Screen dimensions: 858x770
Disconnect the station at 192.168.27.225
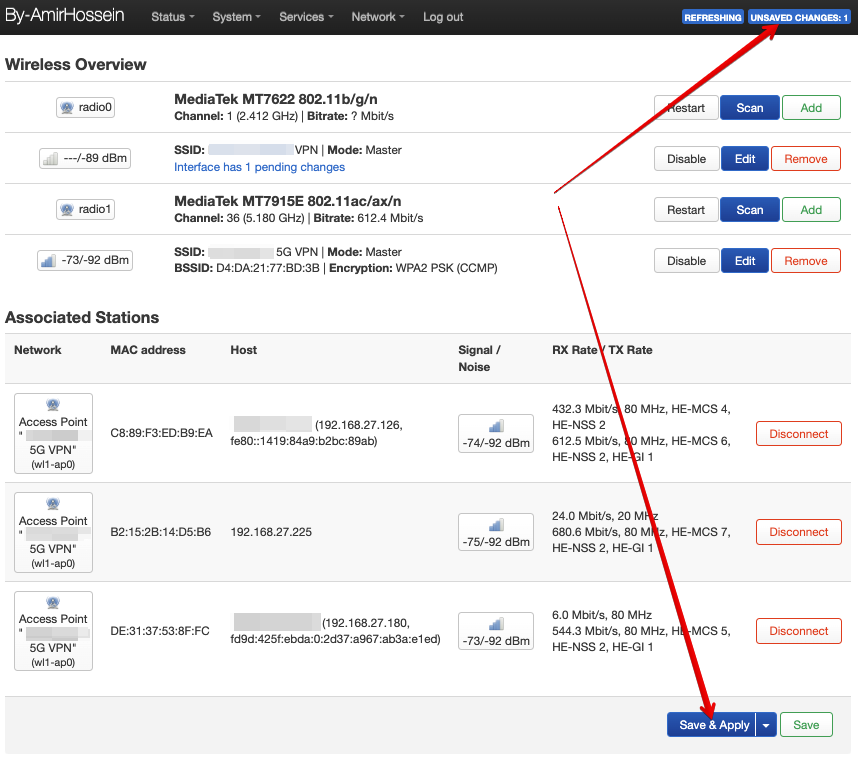click(798, 532)
